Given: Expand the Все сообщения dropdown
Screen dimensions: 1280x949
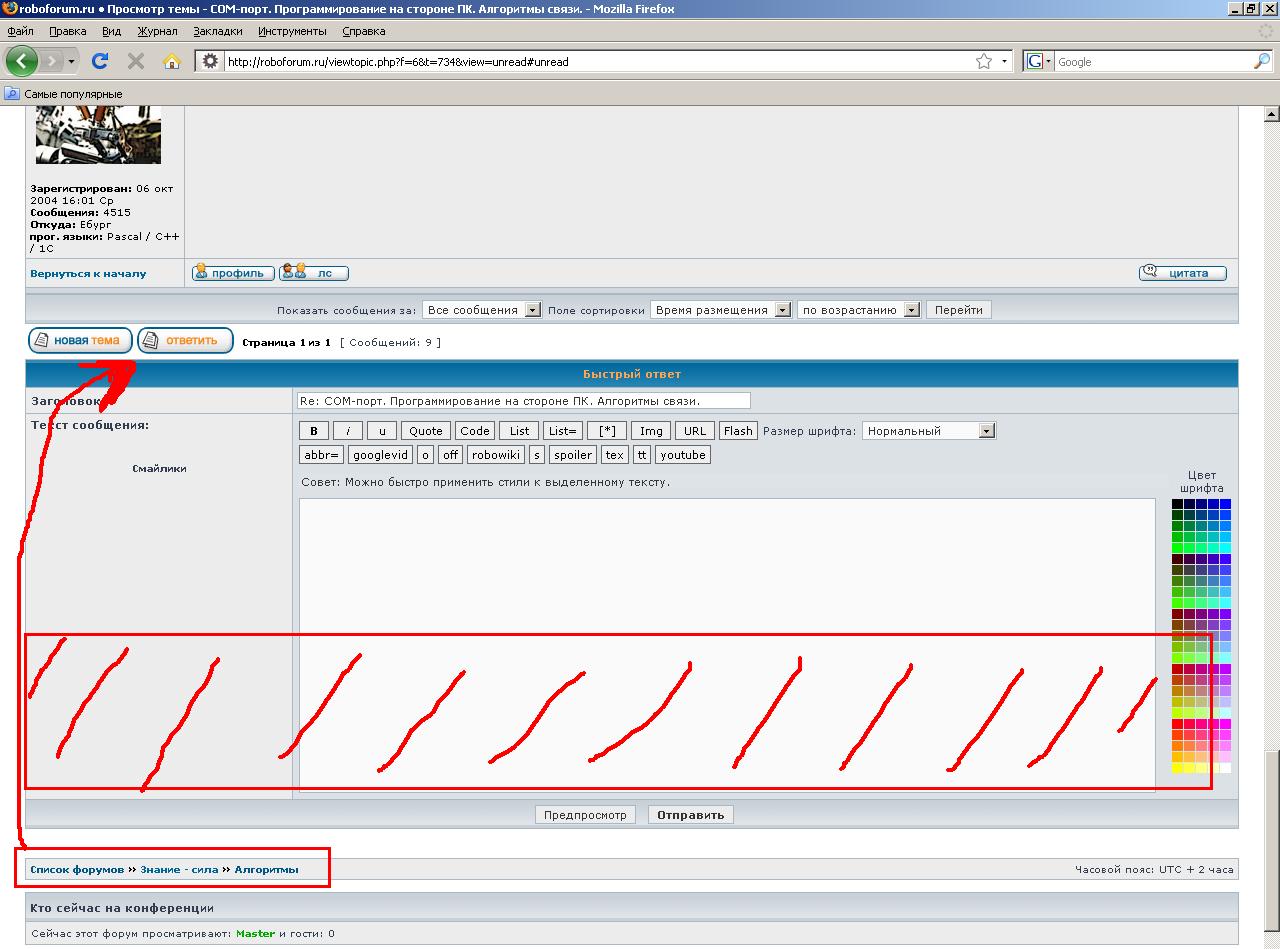Looking at the screenshot, I should click(481, 310).
